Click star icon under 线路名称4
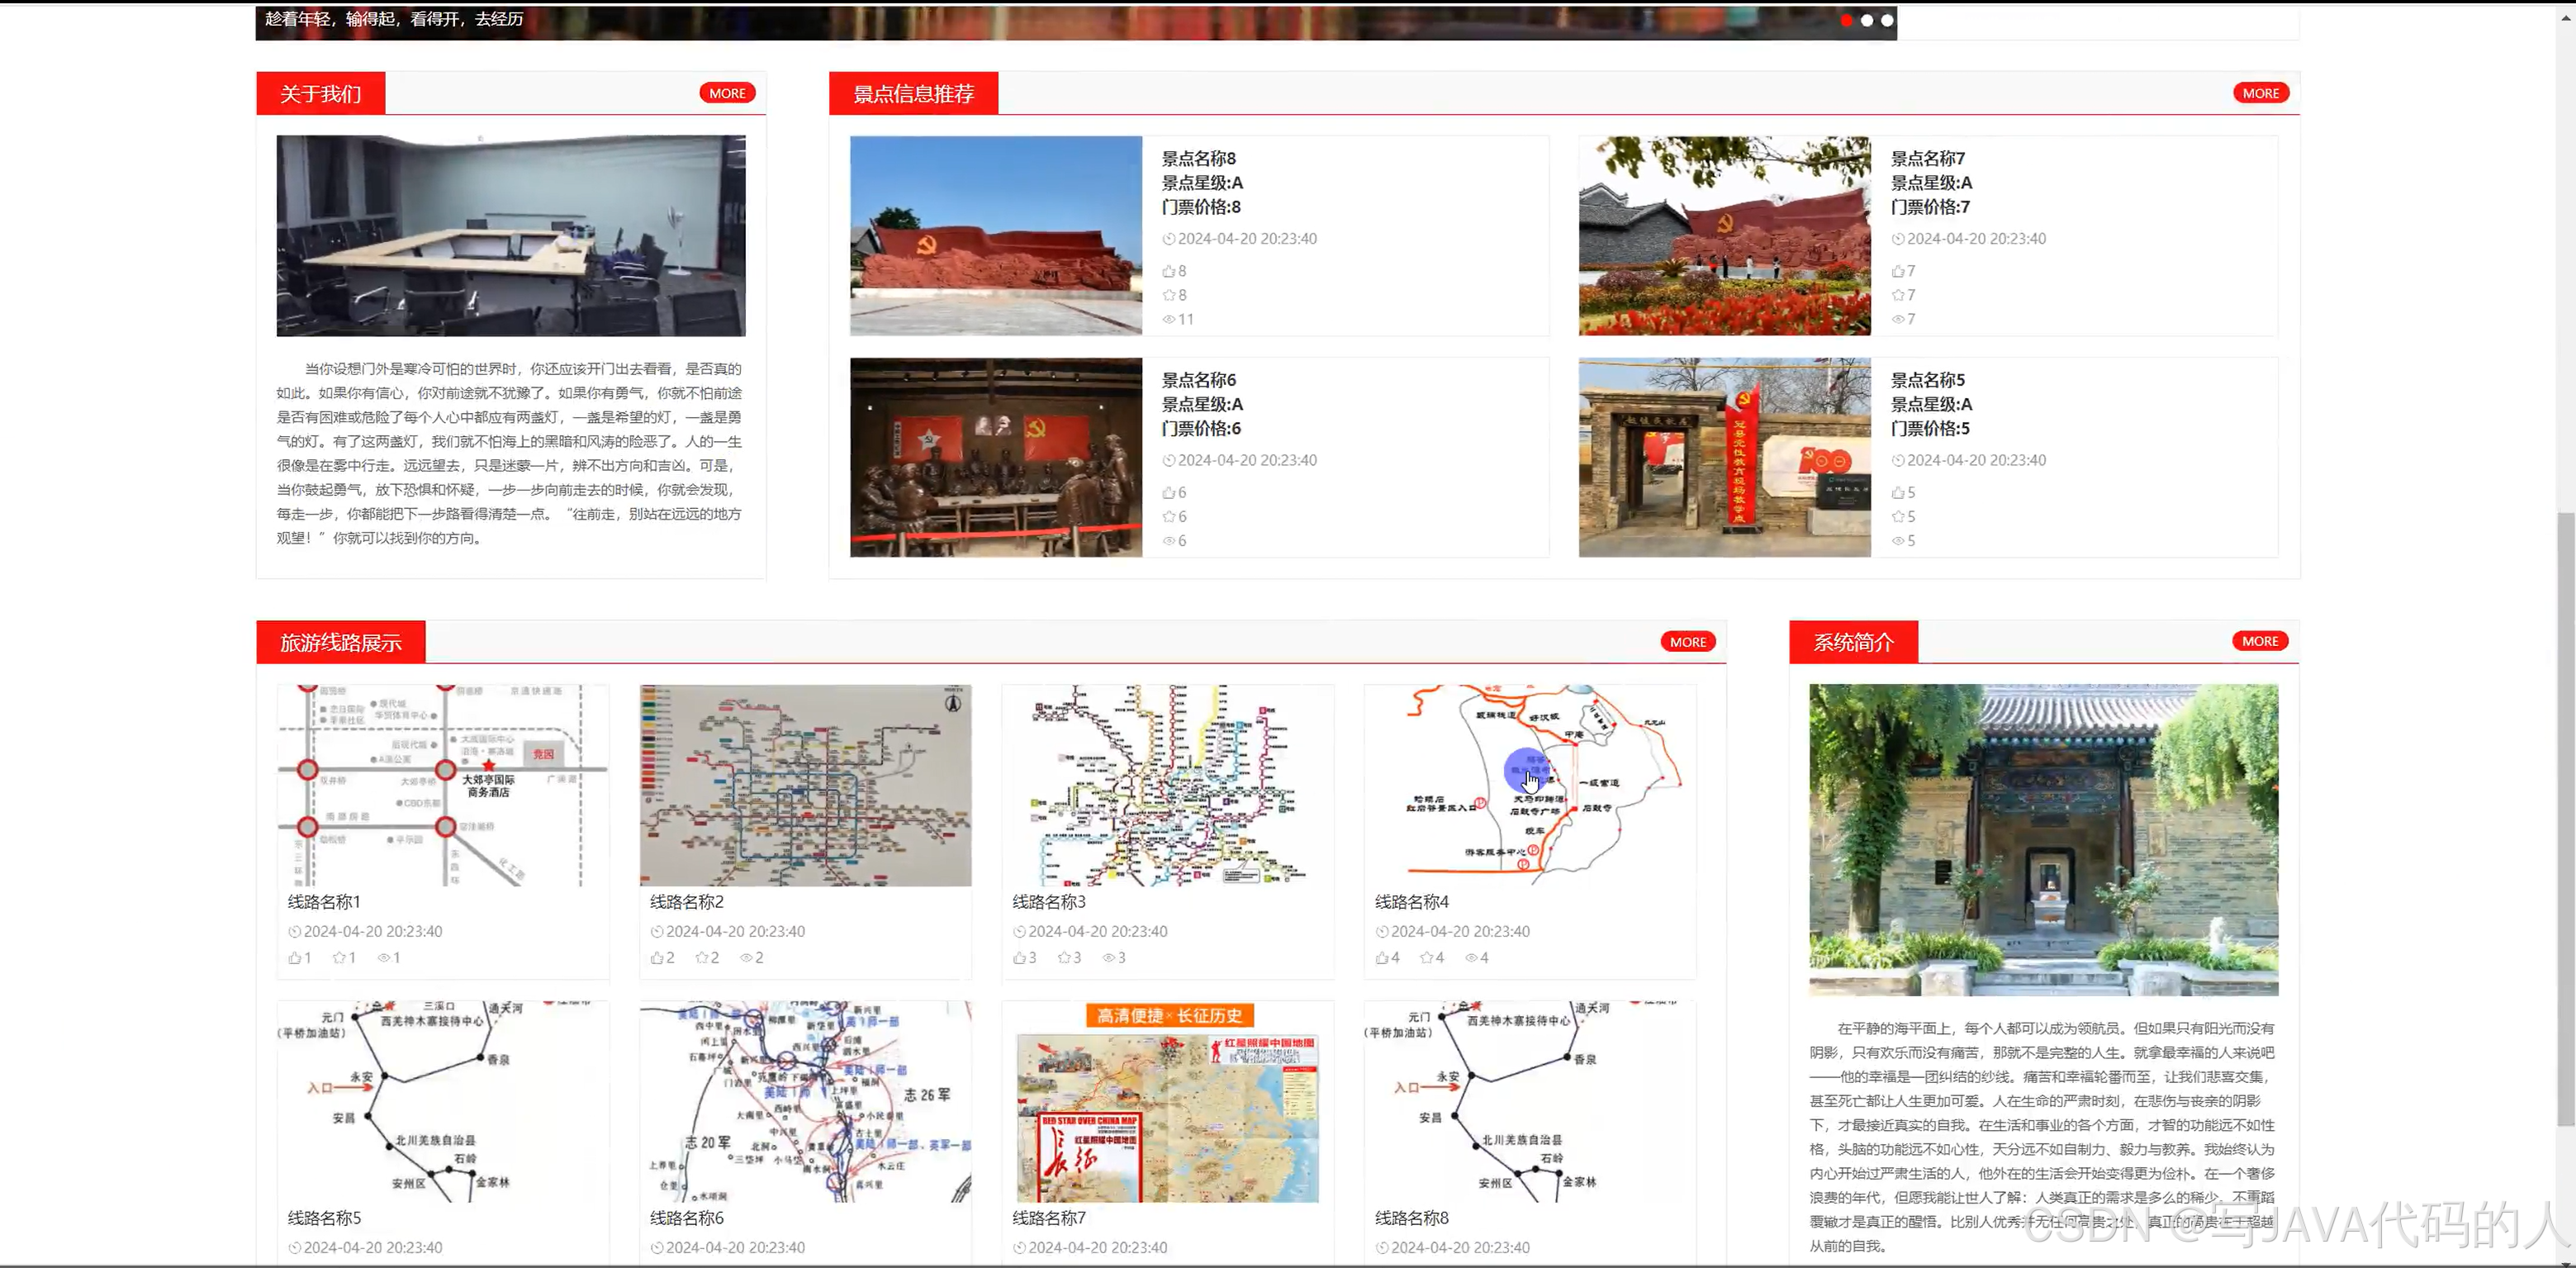Image resolution: width=2576 pixels, height=1268 pixels. tap(1427, 958)
